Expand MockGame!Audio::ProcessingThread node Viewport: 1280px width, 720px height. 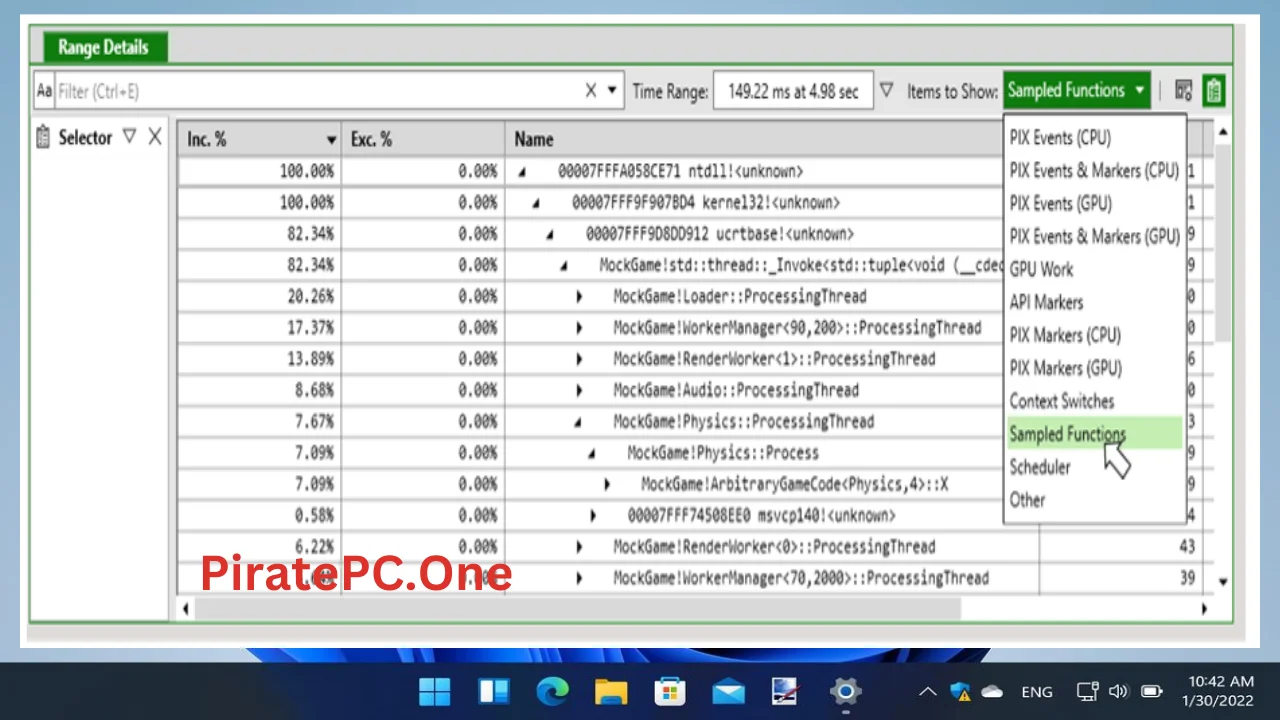tap(579, 391)
